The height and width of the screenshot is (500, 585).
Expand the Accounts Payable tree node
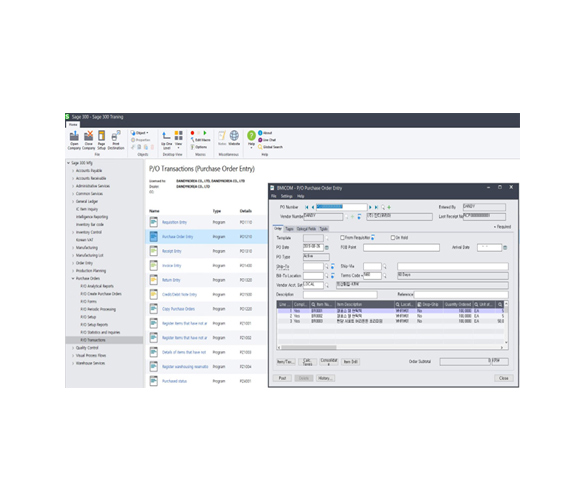click(73, 171)
